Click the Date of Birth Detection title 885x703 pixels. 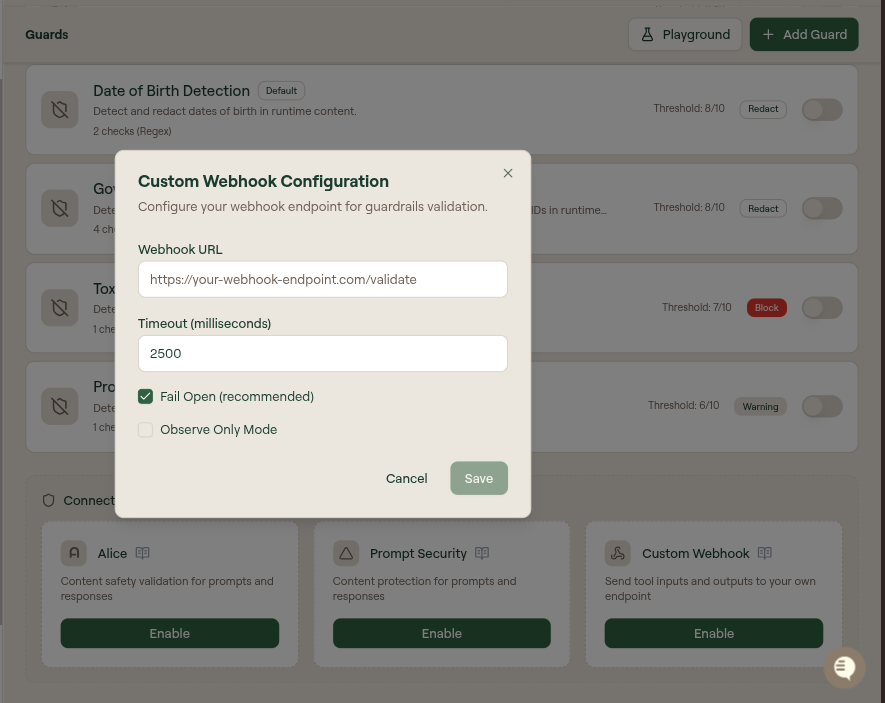[171, 91]
